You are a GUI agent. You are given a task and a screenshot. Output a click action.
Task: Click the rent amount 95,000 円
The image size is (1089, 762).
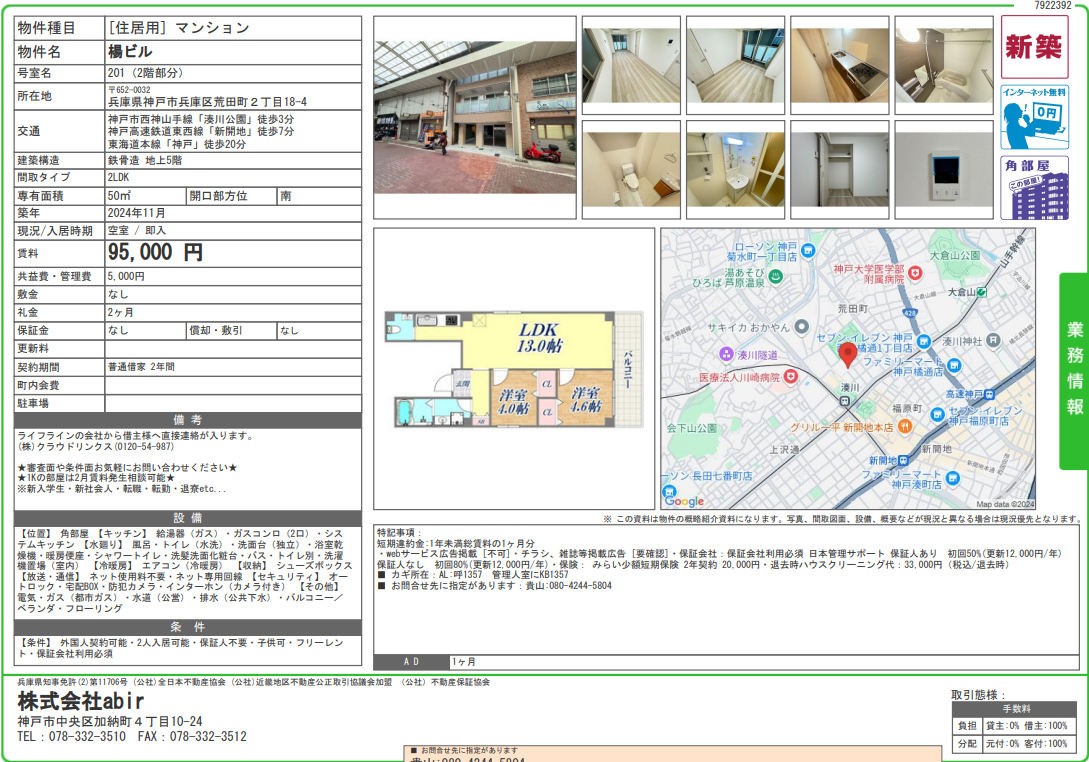click(155, 252)
